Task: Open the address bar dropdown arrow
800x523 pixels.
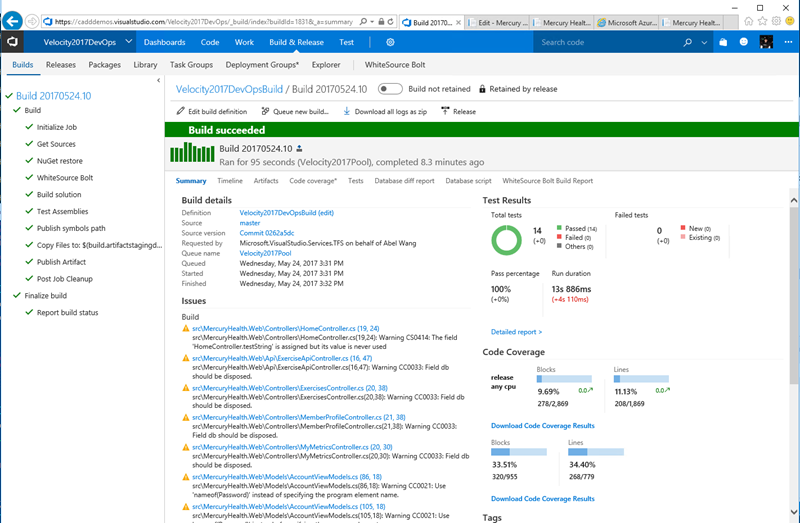Action: (x=372, y=22)
